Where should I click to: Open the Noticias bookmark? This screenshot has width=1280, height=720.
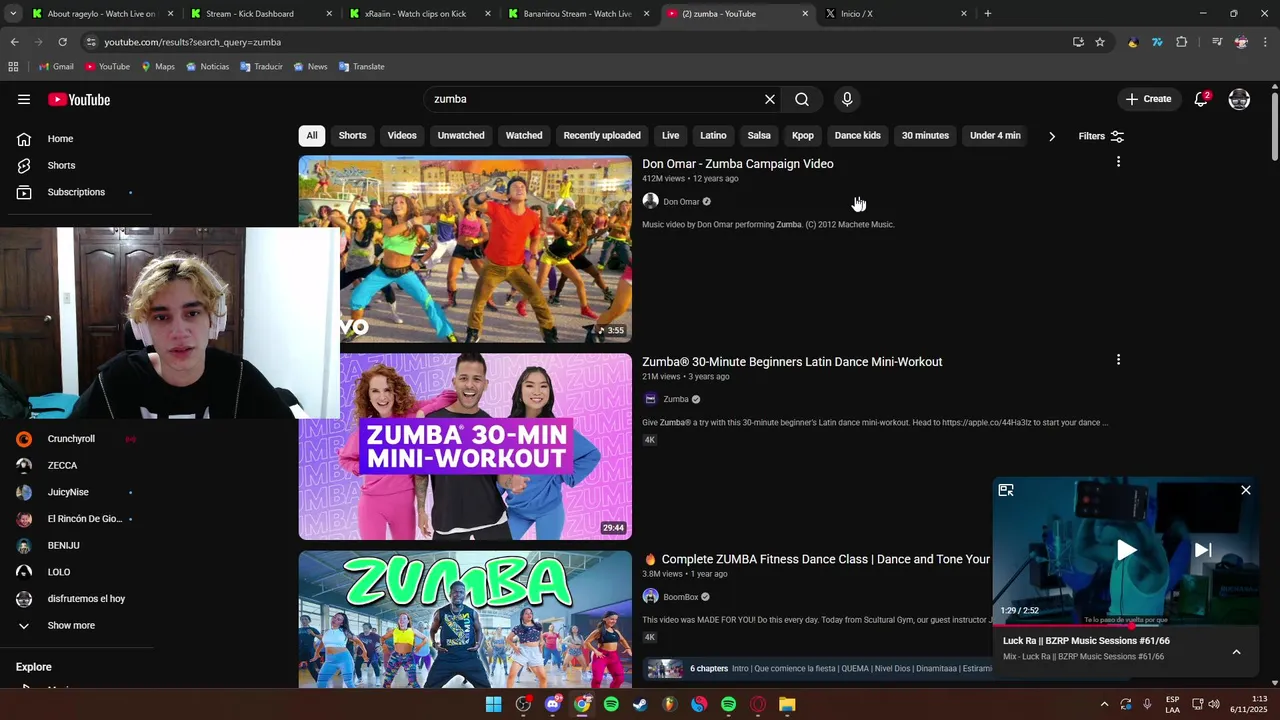click(x=208, y=67)
